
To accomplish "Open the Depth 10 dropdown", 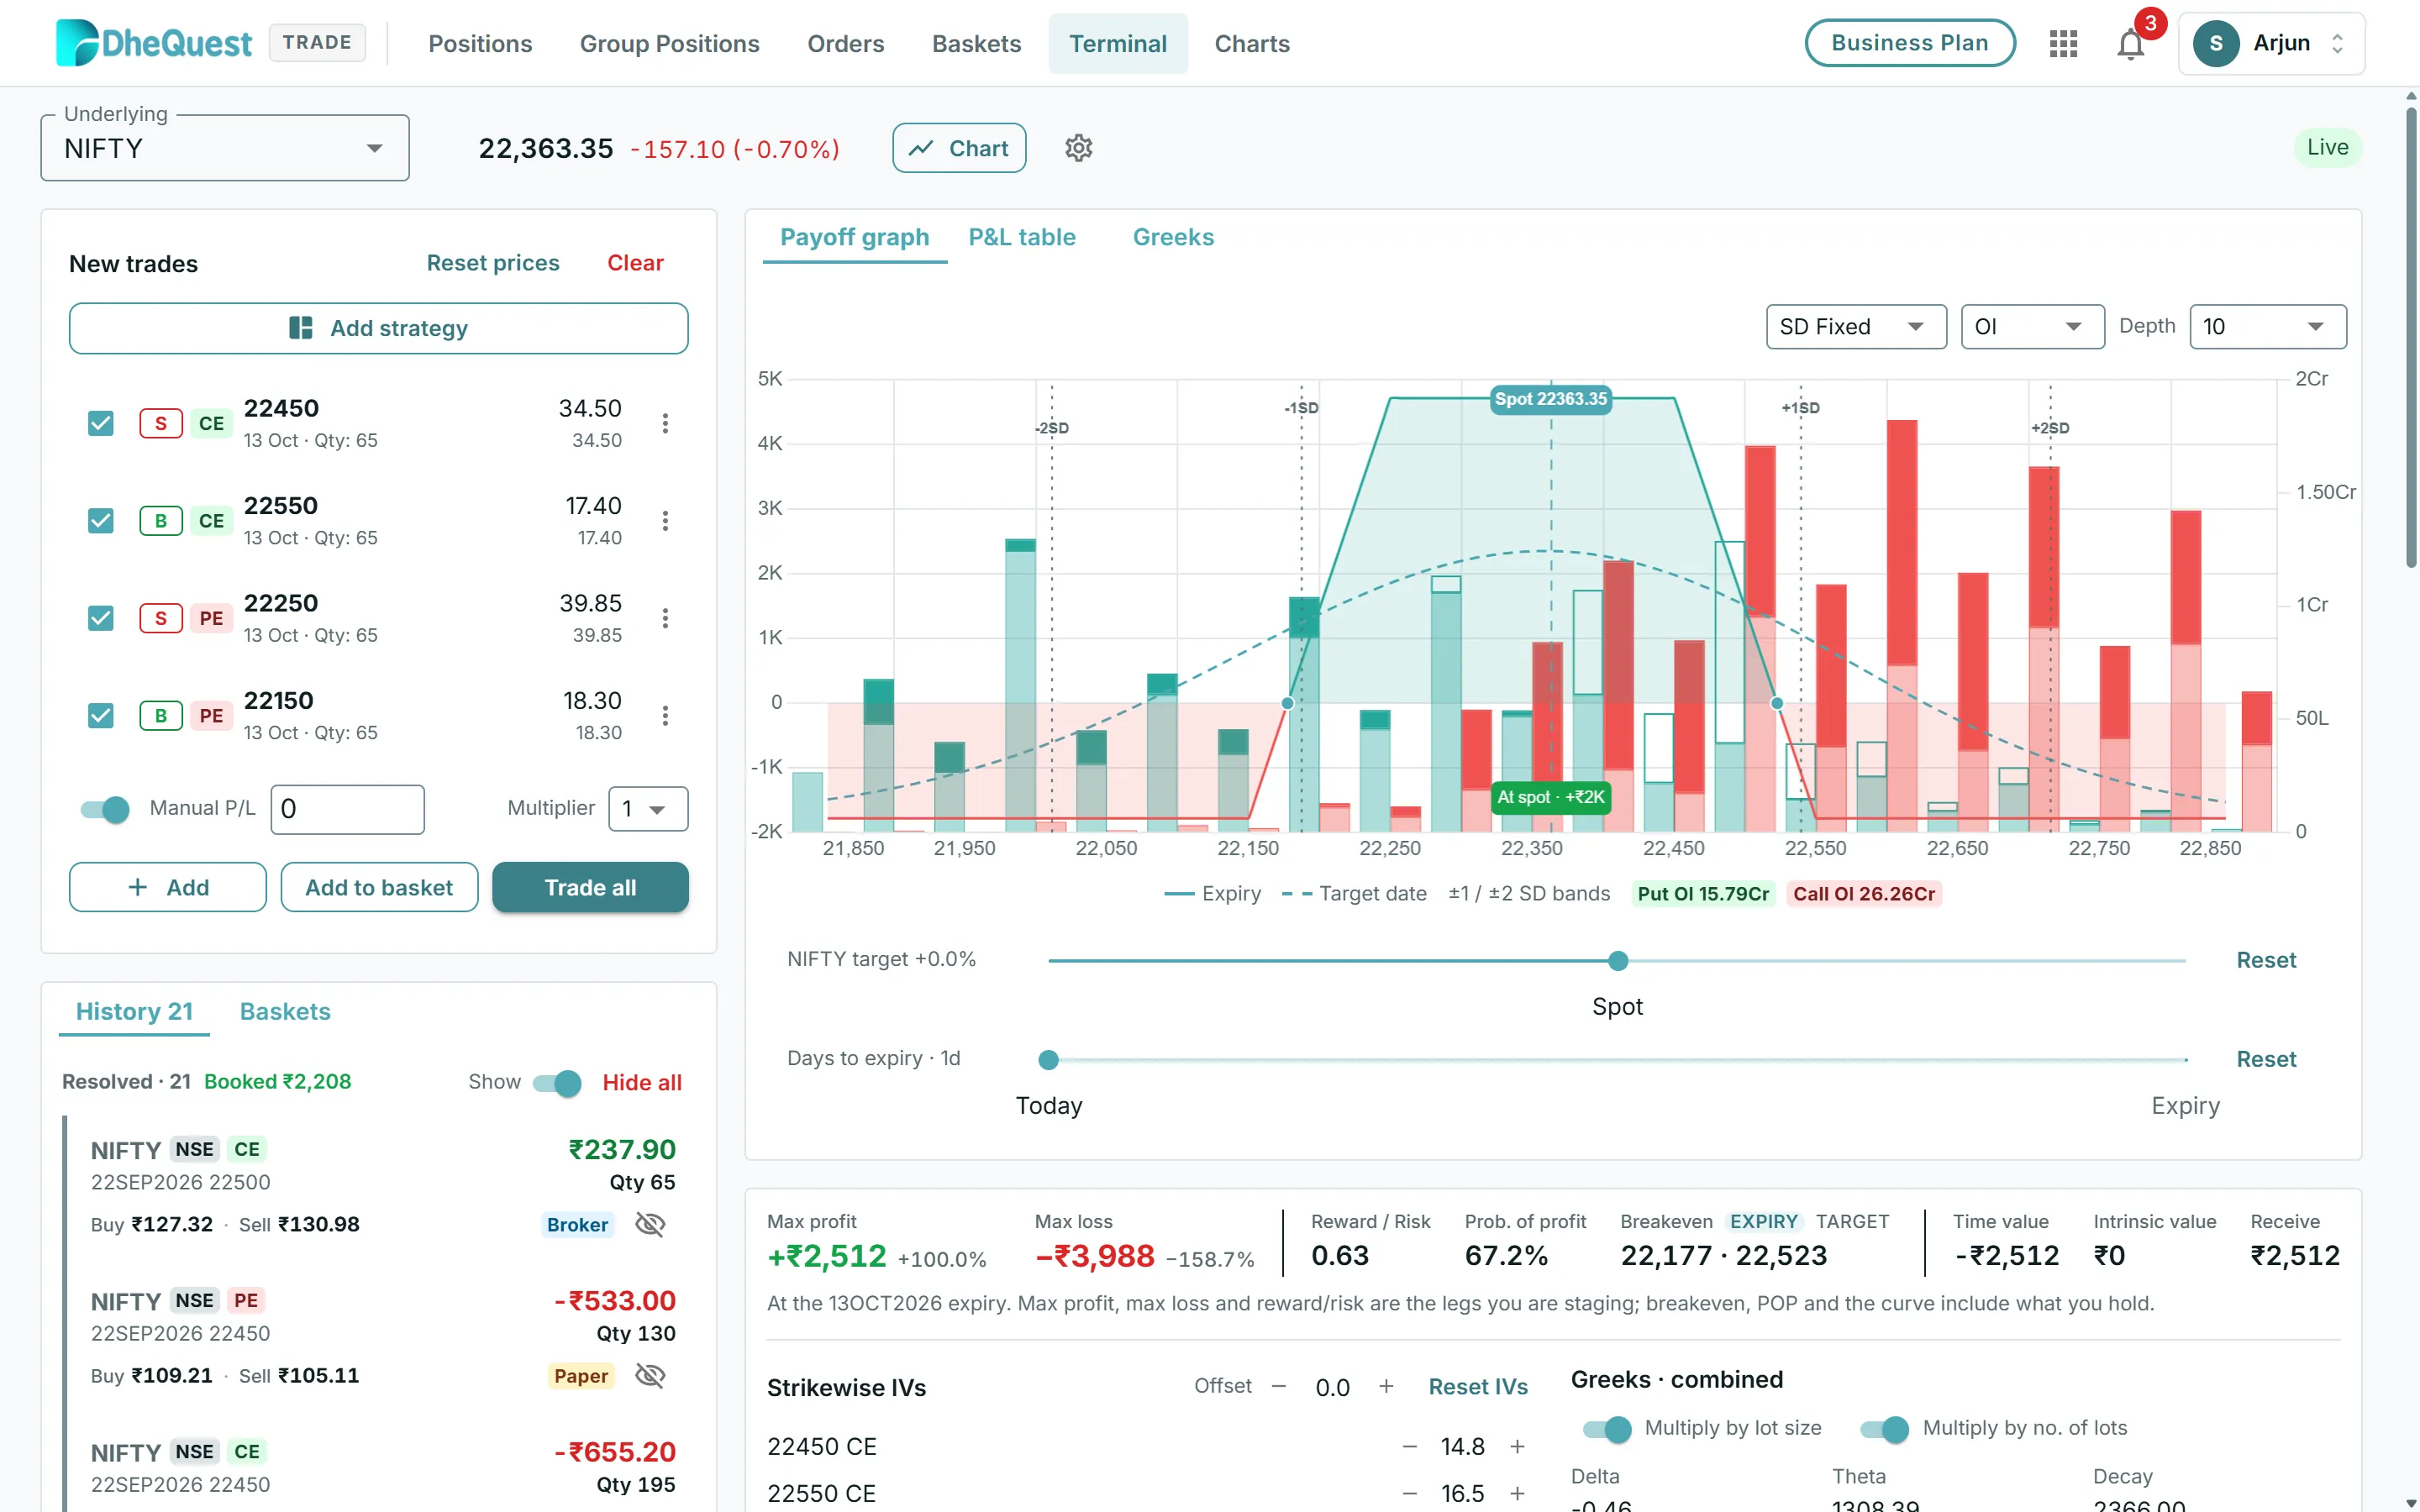I will 2267,327.
